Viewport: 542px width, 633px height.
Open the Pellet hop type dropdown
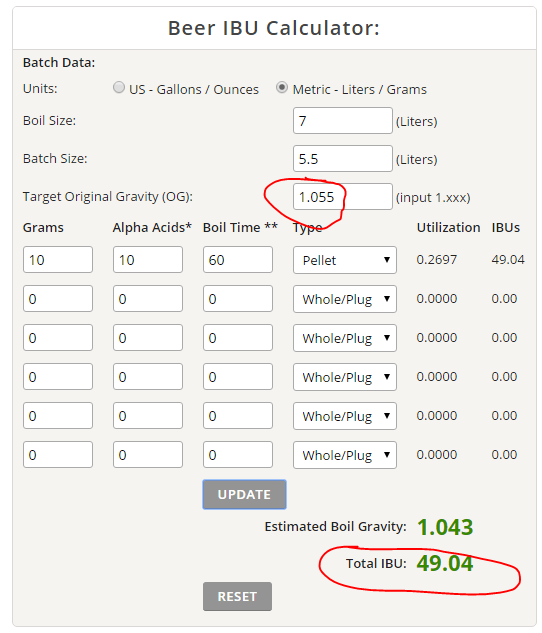pos(345,260)
